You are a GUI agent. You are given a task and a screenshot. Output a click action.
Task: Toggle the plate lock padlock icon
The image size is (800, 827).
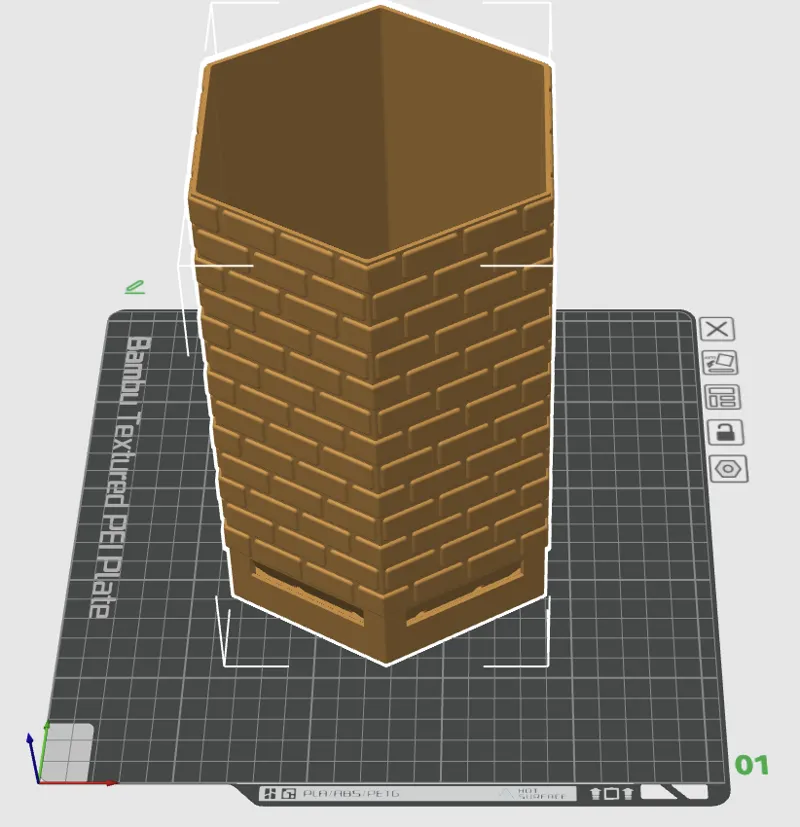pyautogui.click(x=726, y=432)
